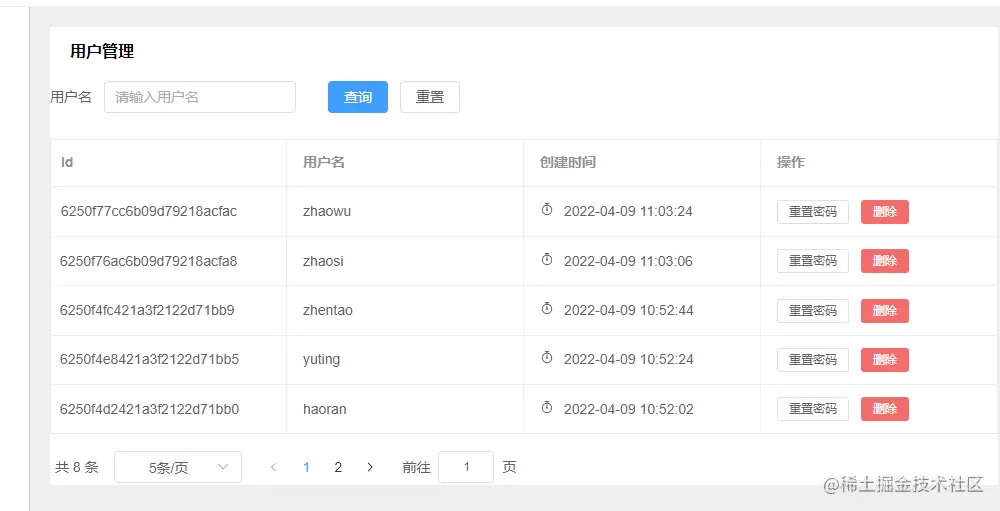The width and height of the screenshot is (1000, 511).
Task: Select page 1 in pagination
Action: pyautogui.click(x=306, y=467)
